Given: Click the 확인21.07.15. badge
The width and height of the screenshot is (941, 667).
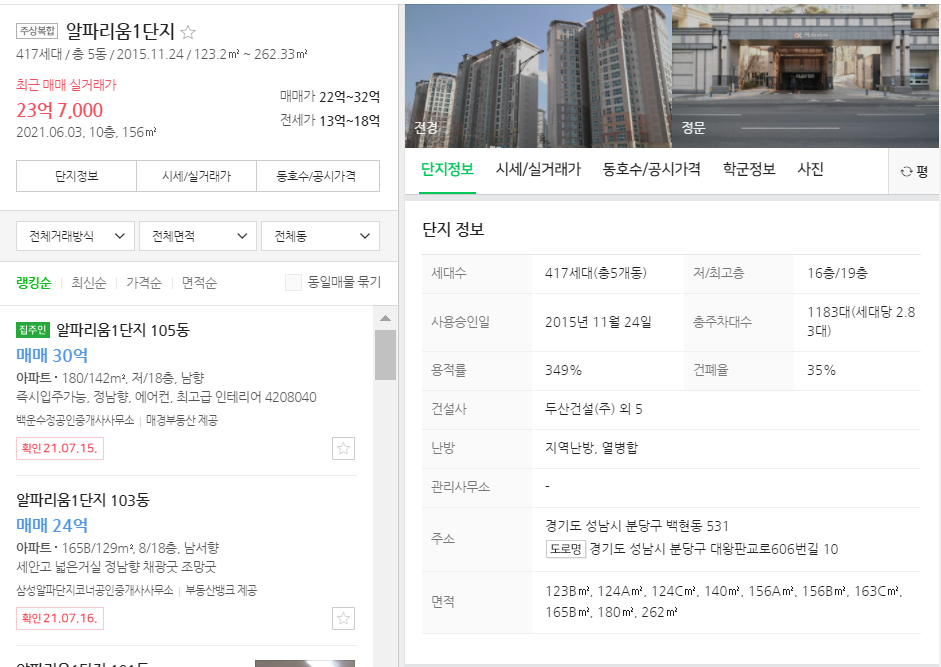Looking at the screenshot, I should [x=60, y=448].
